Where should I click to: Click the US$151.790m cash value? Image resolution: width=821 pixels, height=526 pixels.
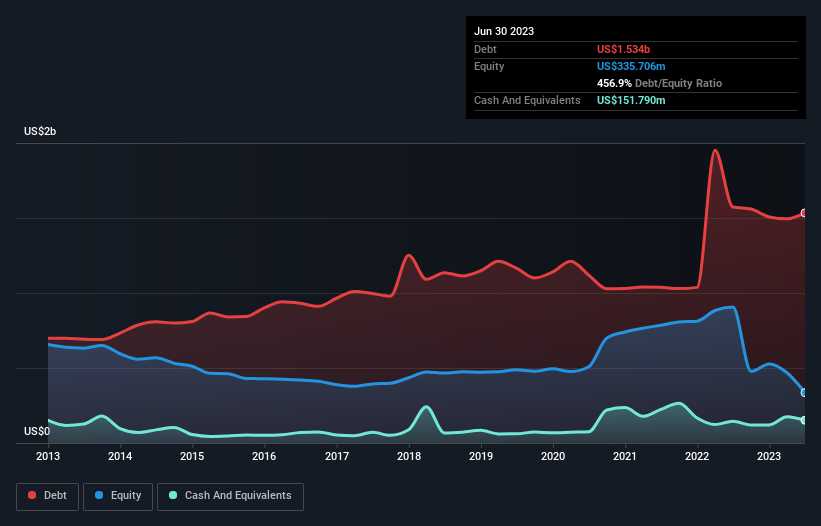(x=631, y=100)
